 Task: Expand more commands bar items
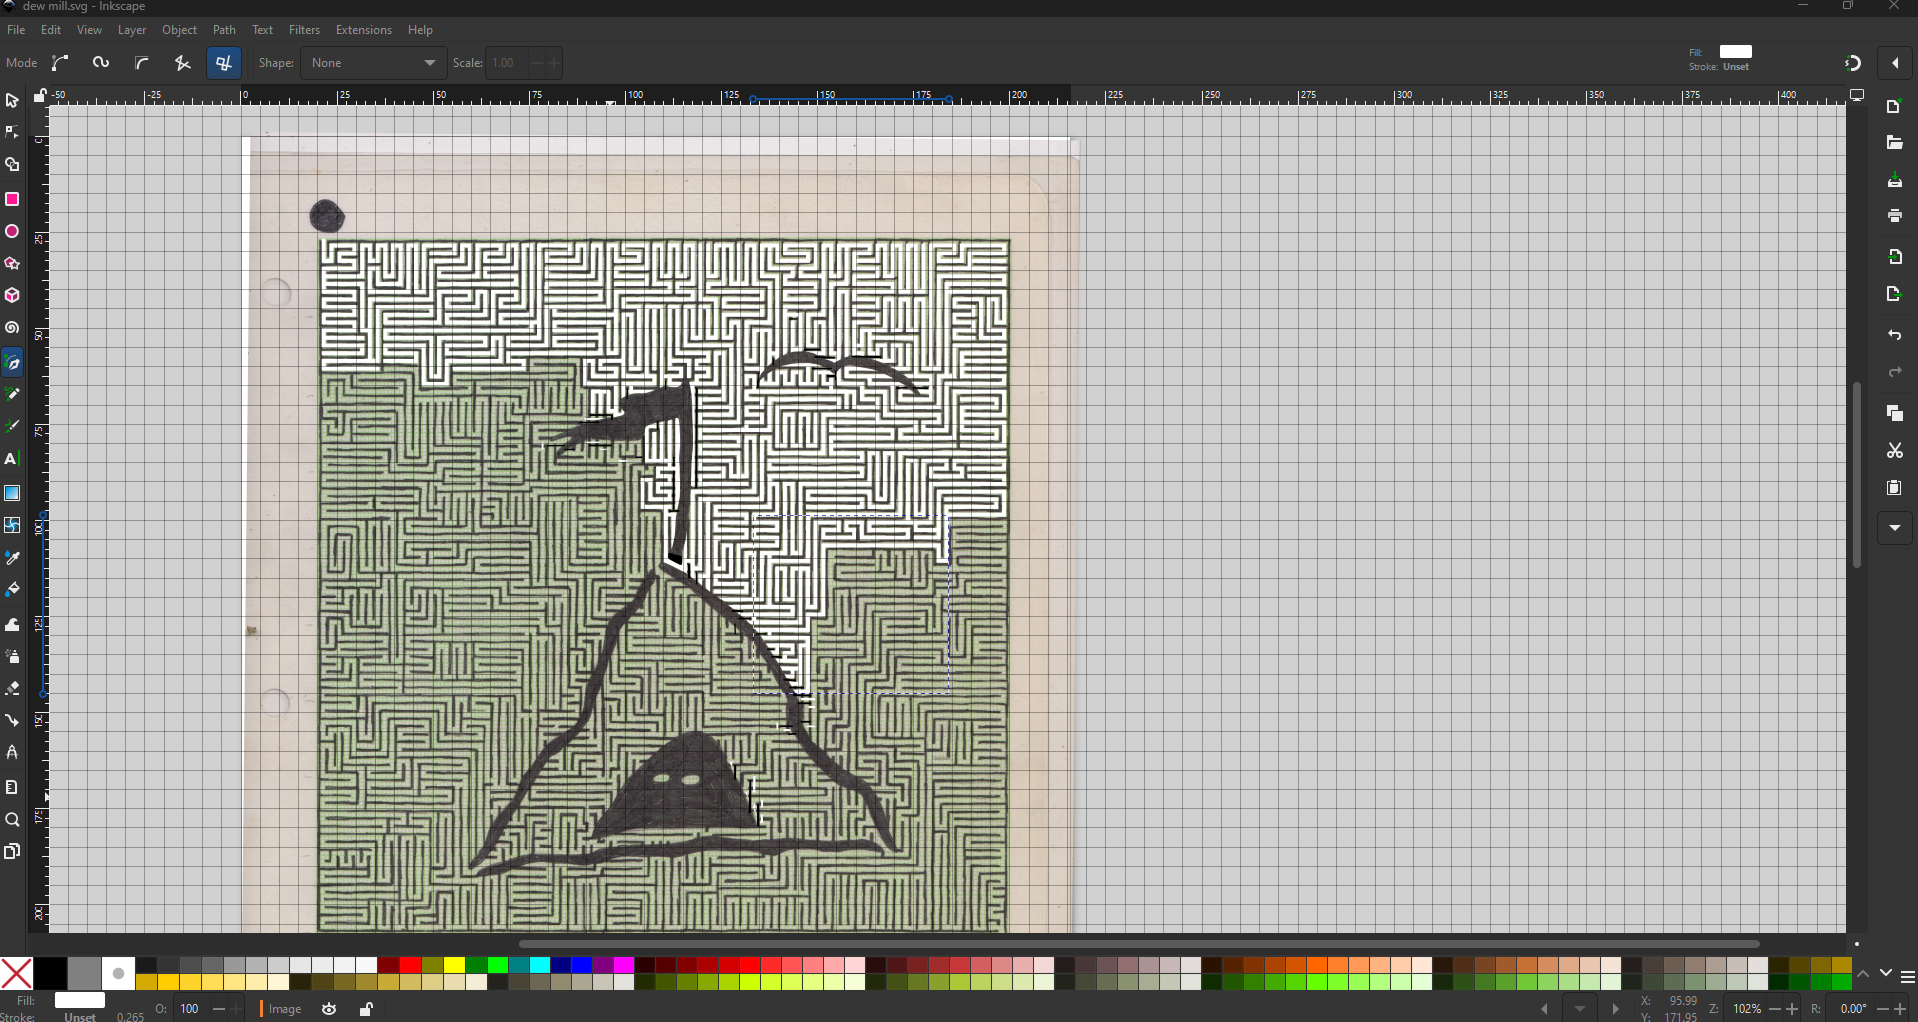click(x=1895, y=528)
